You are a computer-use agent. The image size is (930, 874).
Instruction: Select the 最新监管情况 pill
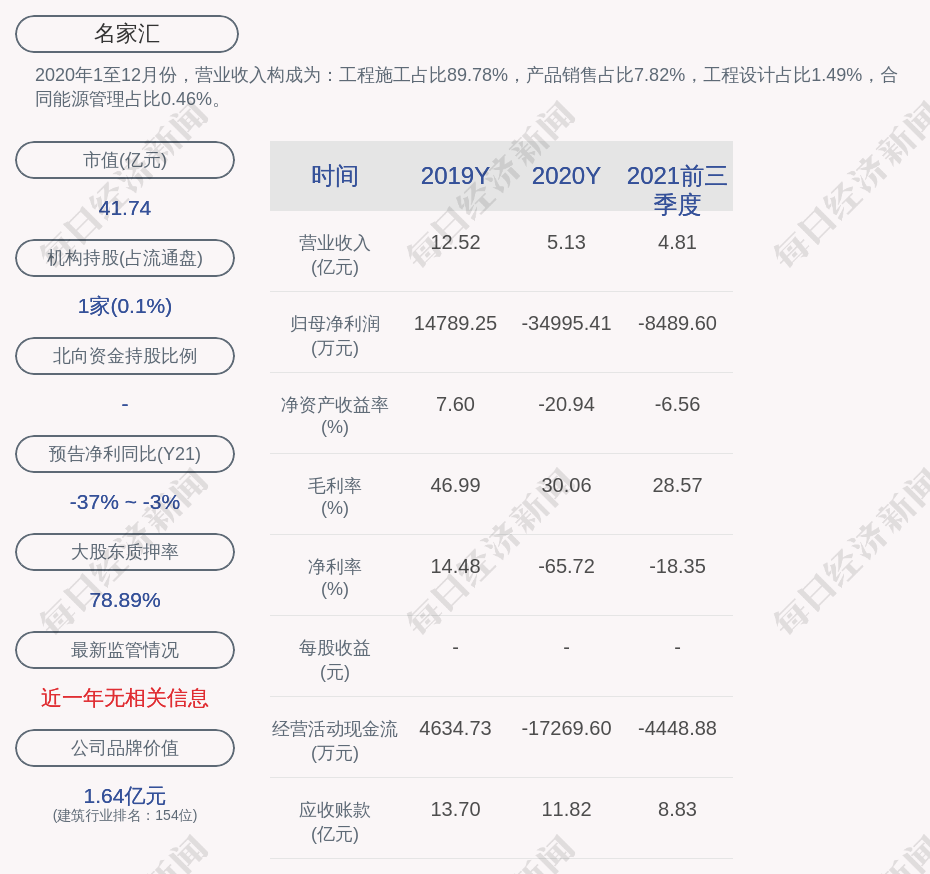[125, 650]
